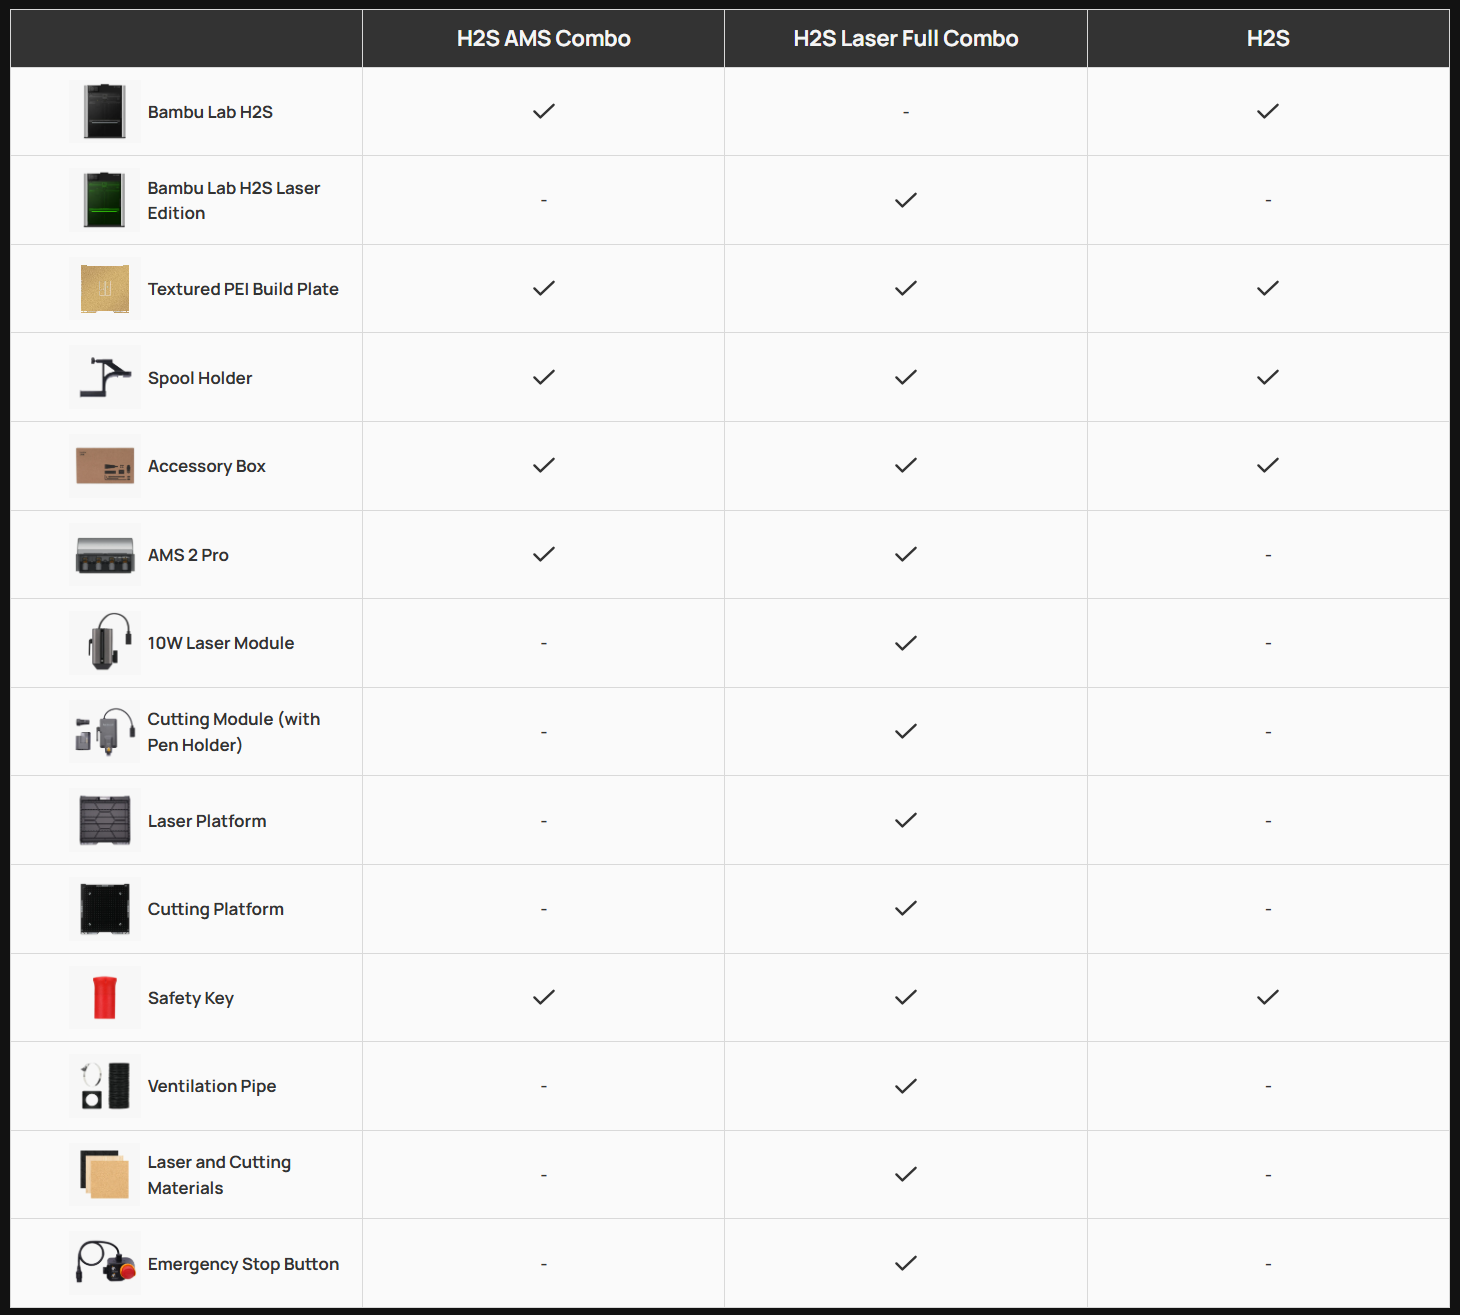Select the AMS 2 Pro icon
Screen dimensions: 1460x1315
point(105,555)
